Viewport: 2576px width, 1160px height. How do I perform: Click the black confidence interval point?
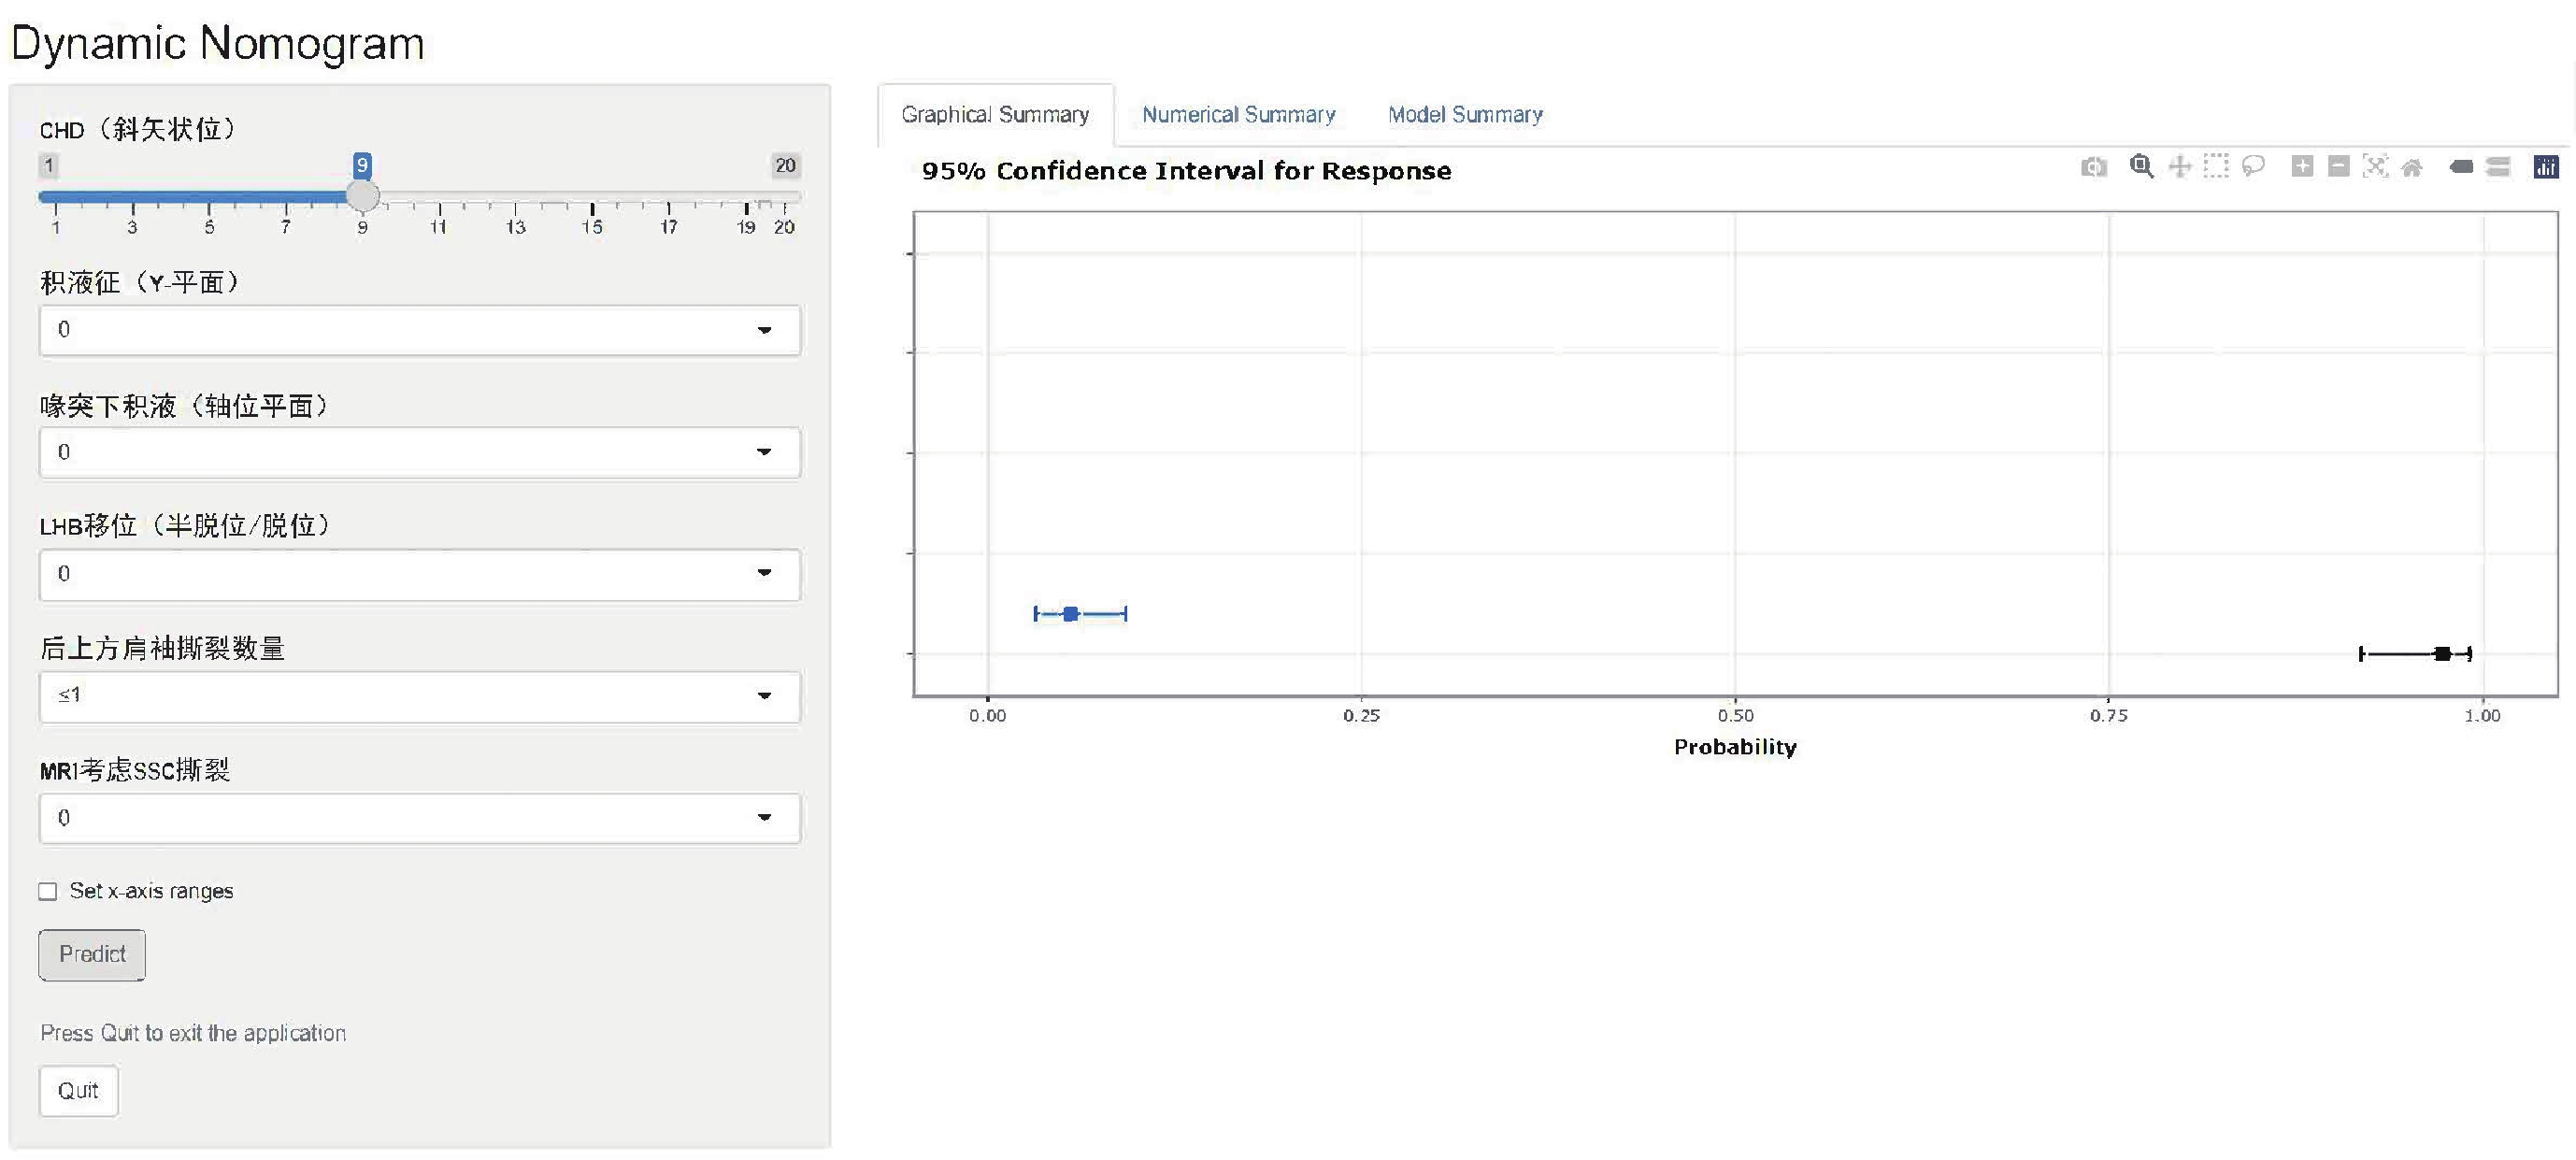point(2442,654)
